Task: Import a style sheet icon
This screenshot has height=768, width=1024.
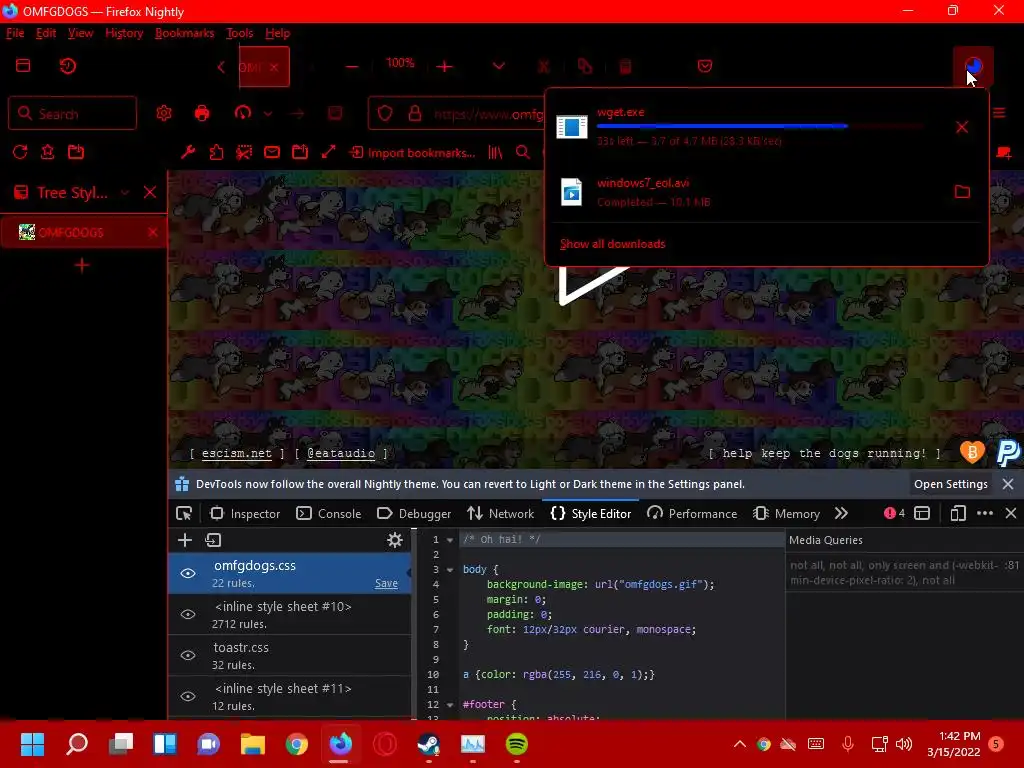Action: (x=214, y=539)
